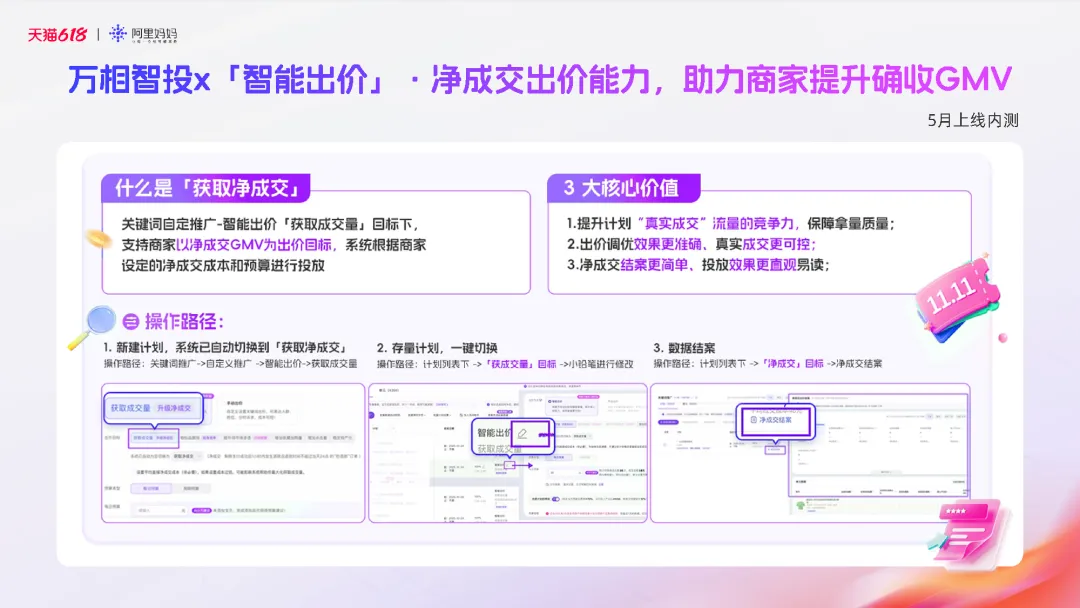Select the 3 大核心价值 section header

[x=623, y=188]
